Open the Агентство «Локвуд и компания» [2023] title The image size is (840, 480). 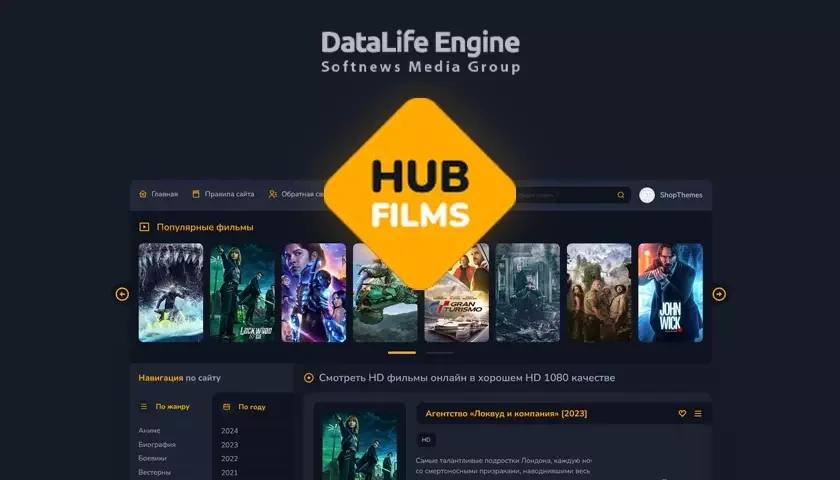[x=506, y=414]
